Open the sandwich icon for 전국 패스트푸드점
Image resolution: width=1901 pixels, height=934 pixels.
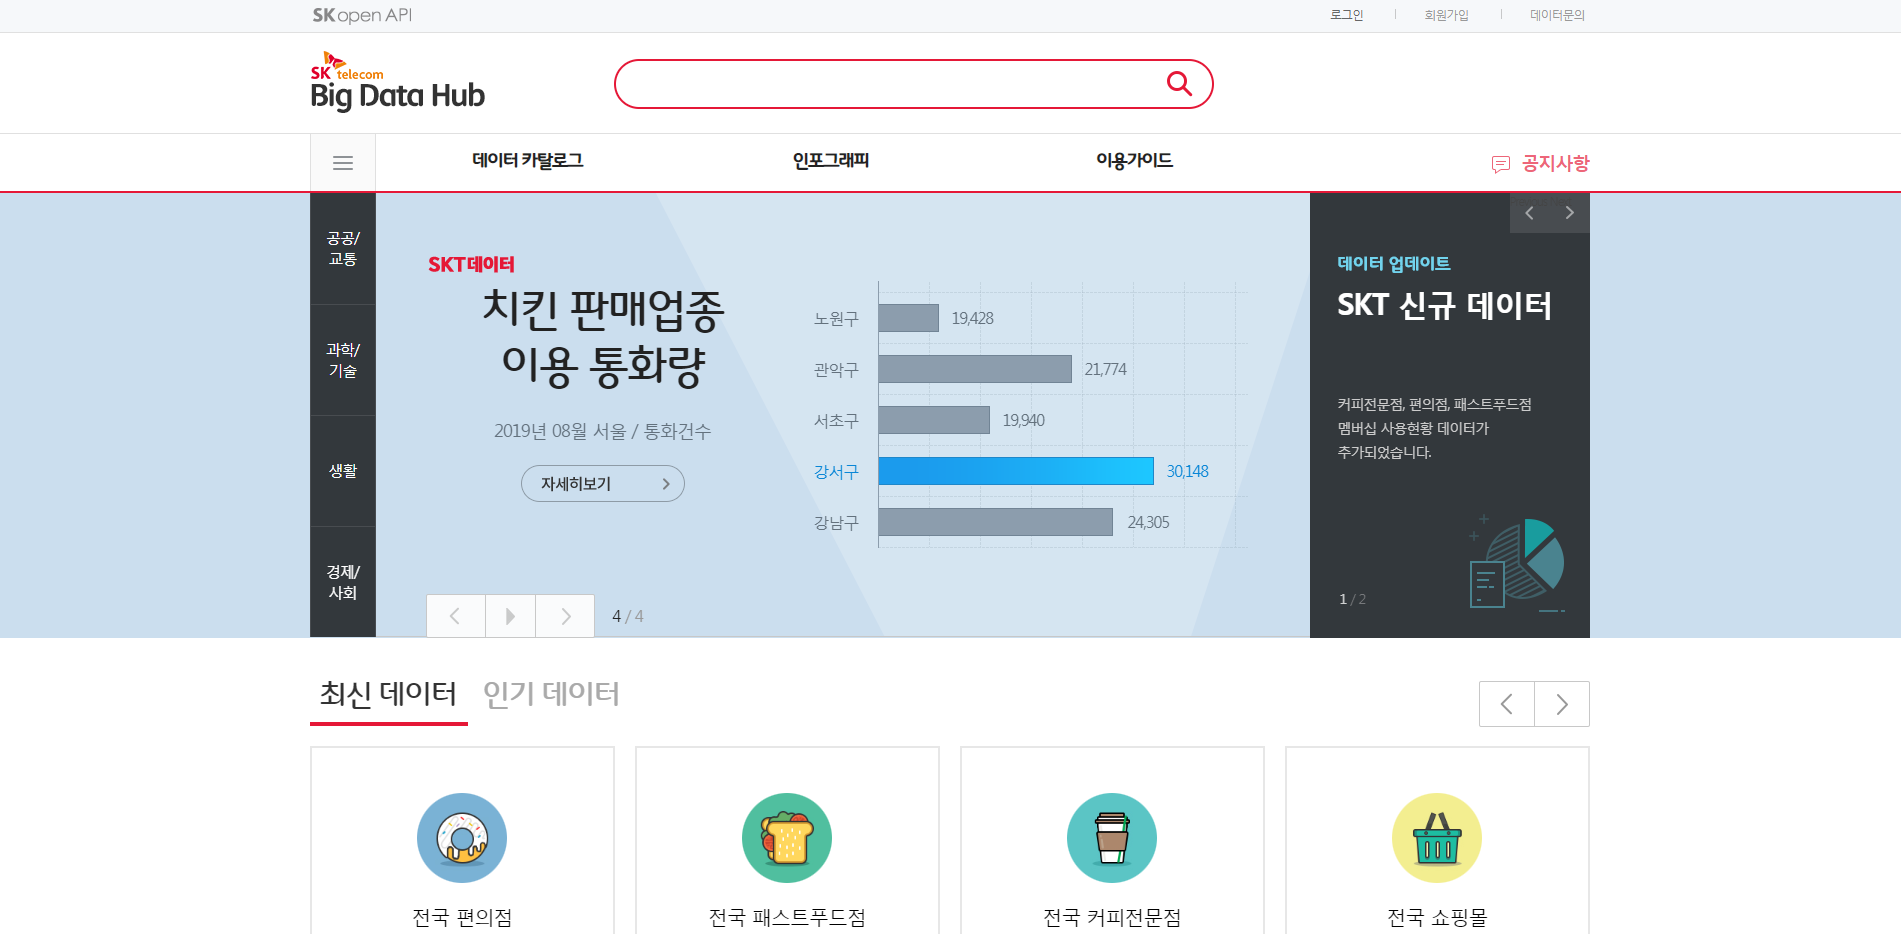coord(787,838)
